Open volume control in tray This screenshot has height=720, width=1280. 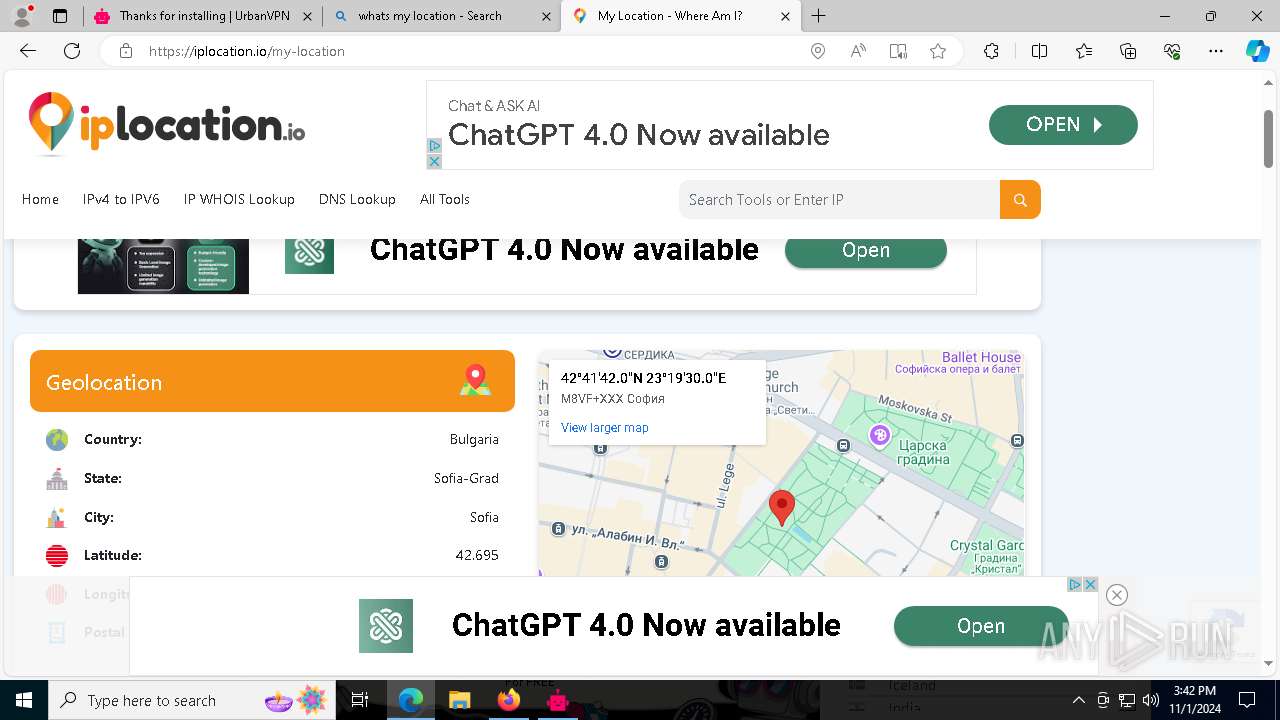[1151, 700]
